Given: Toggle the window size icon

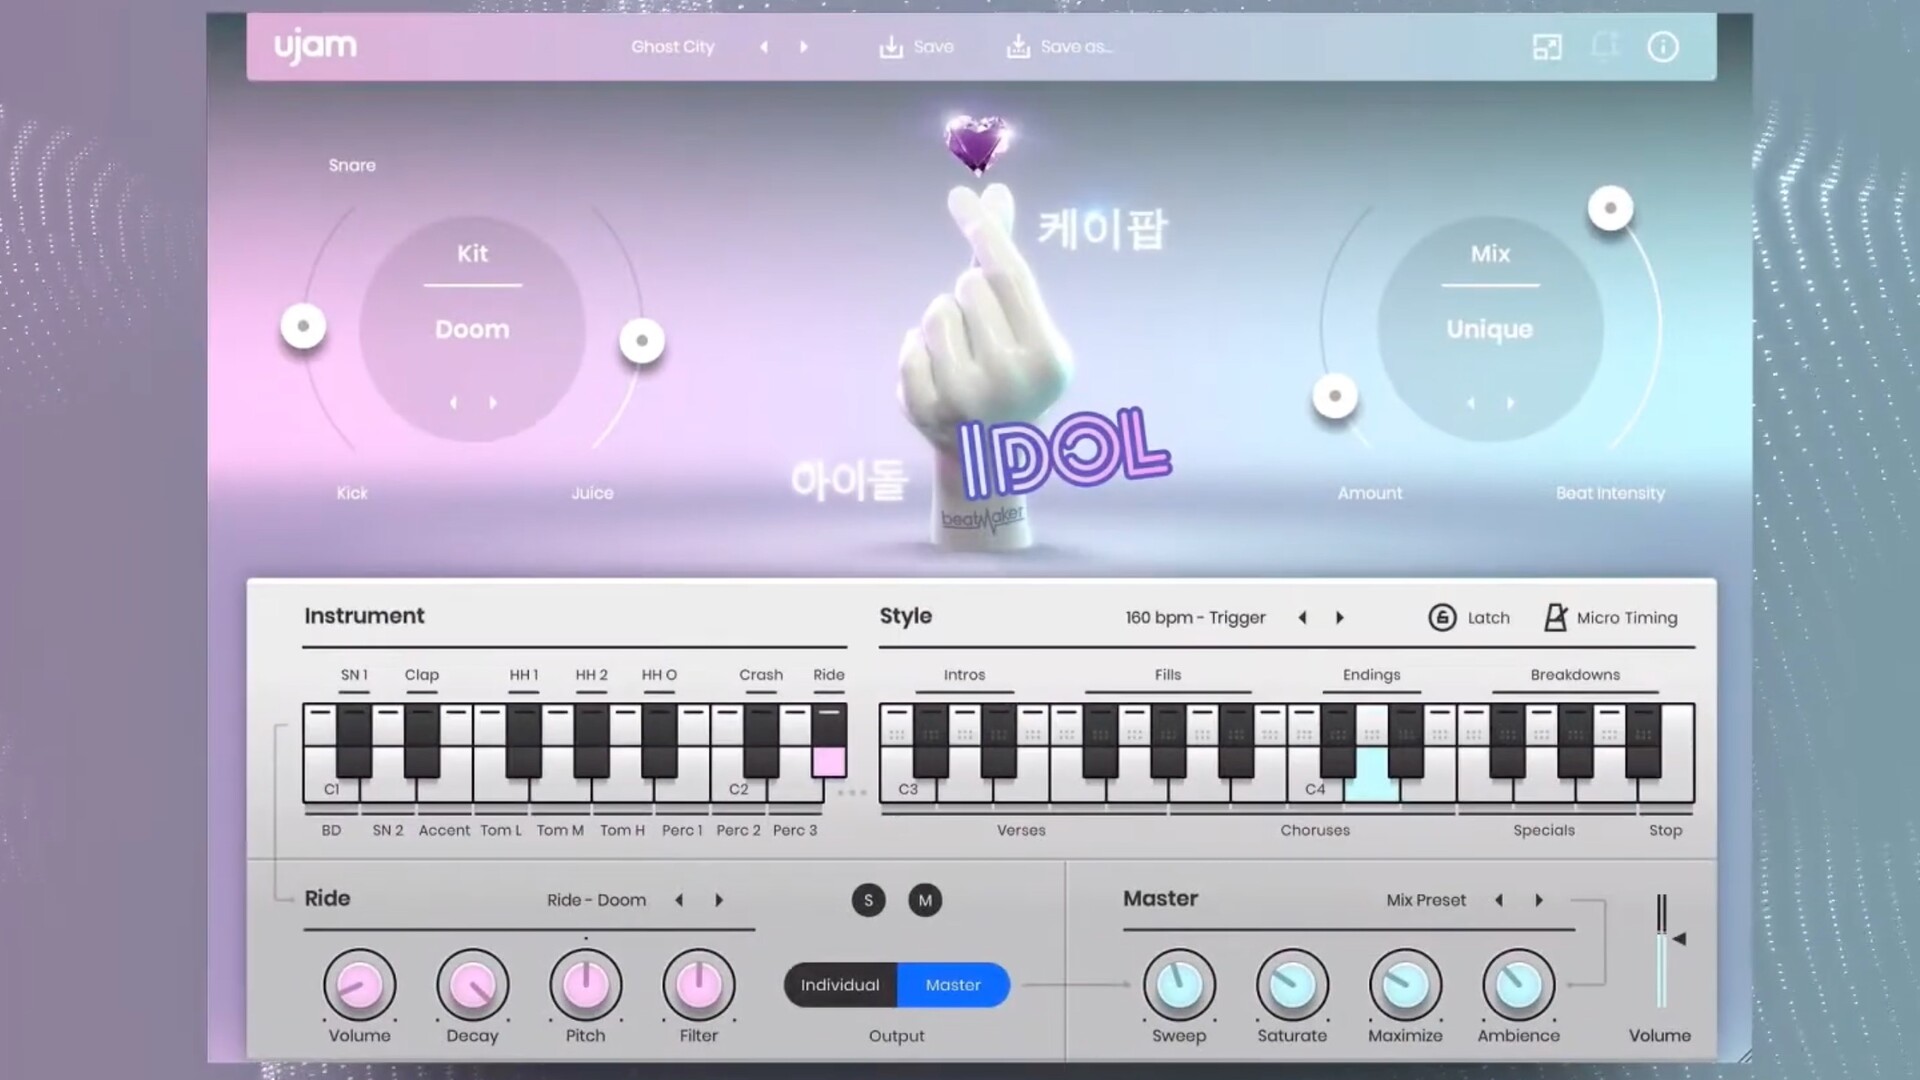Looking at the screenshot, I should (1547, 47).
